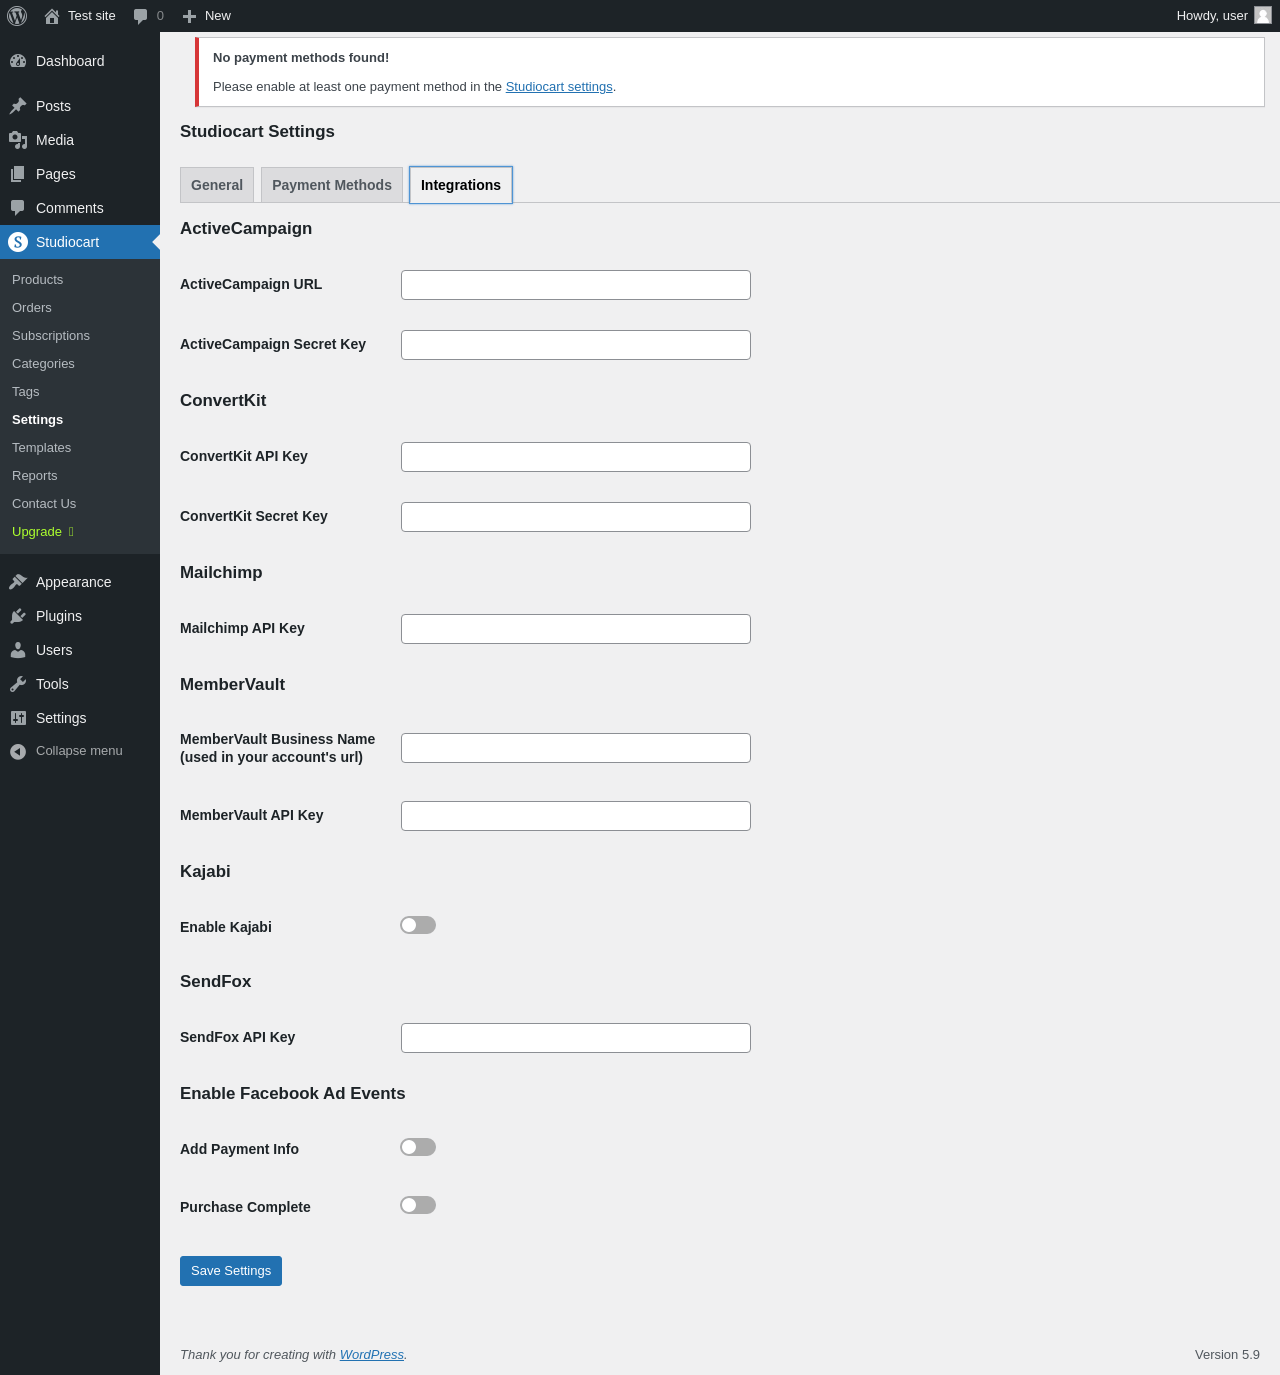Image resolution: width=1280 pixels, height=1375 pixels.
Task: Click the plus New icon in admin bar
Action: [189, 16]
